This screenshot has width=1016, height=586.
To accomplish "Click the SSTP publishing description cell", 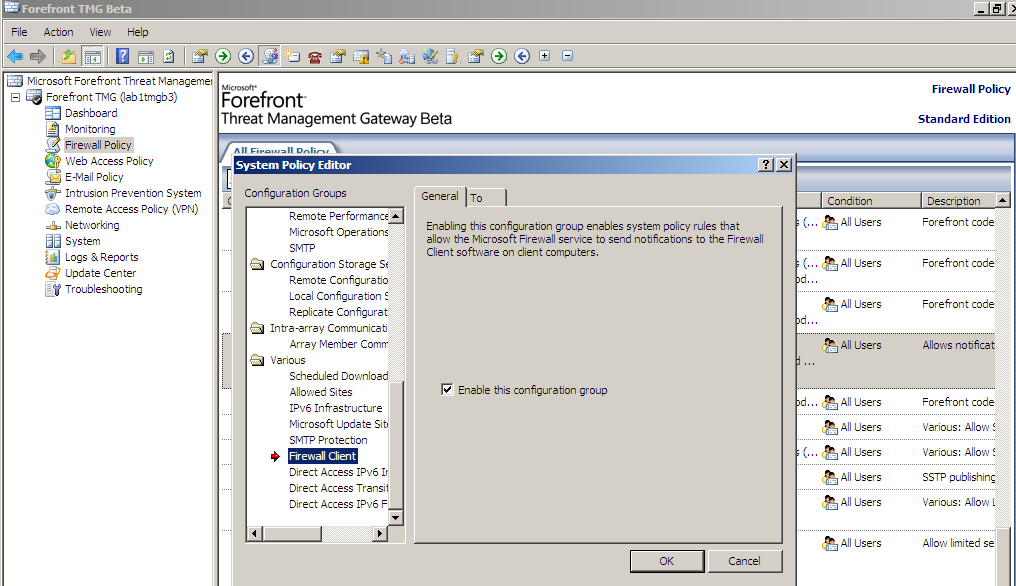I will (958, 477).
